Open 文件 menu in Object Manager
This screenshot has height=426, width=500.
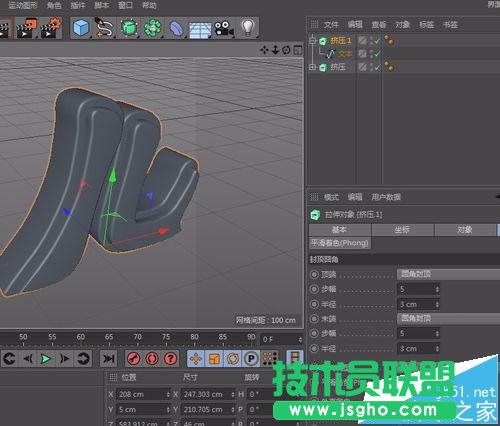pyautogui.click(x=331, y=24)
